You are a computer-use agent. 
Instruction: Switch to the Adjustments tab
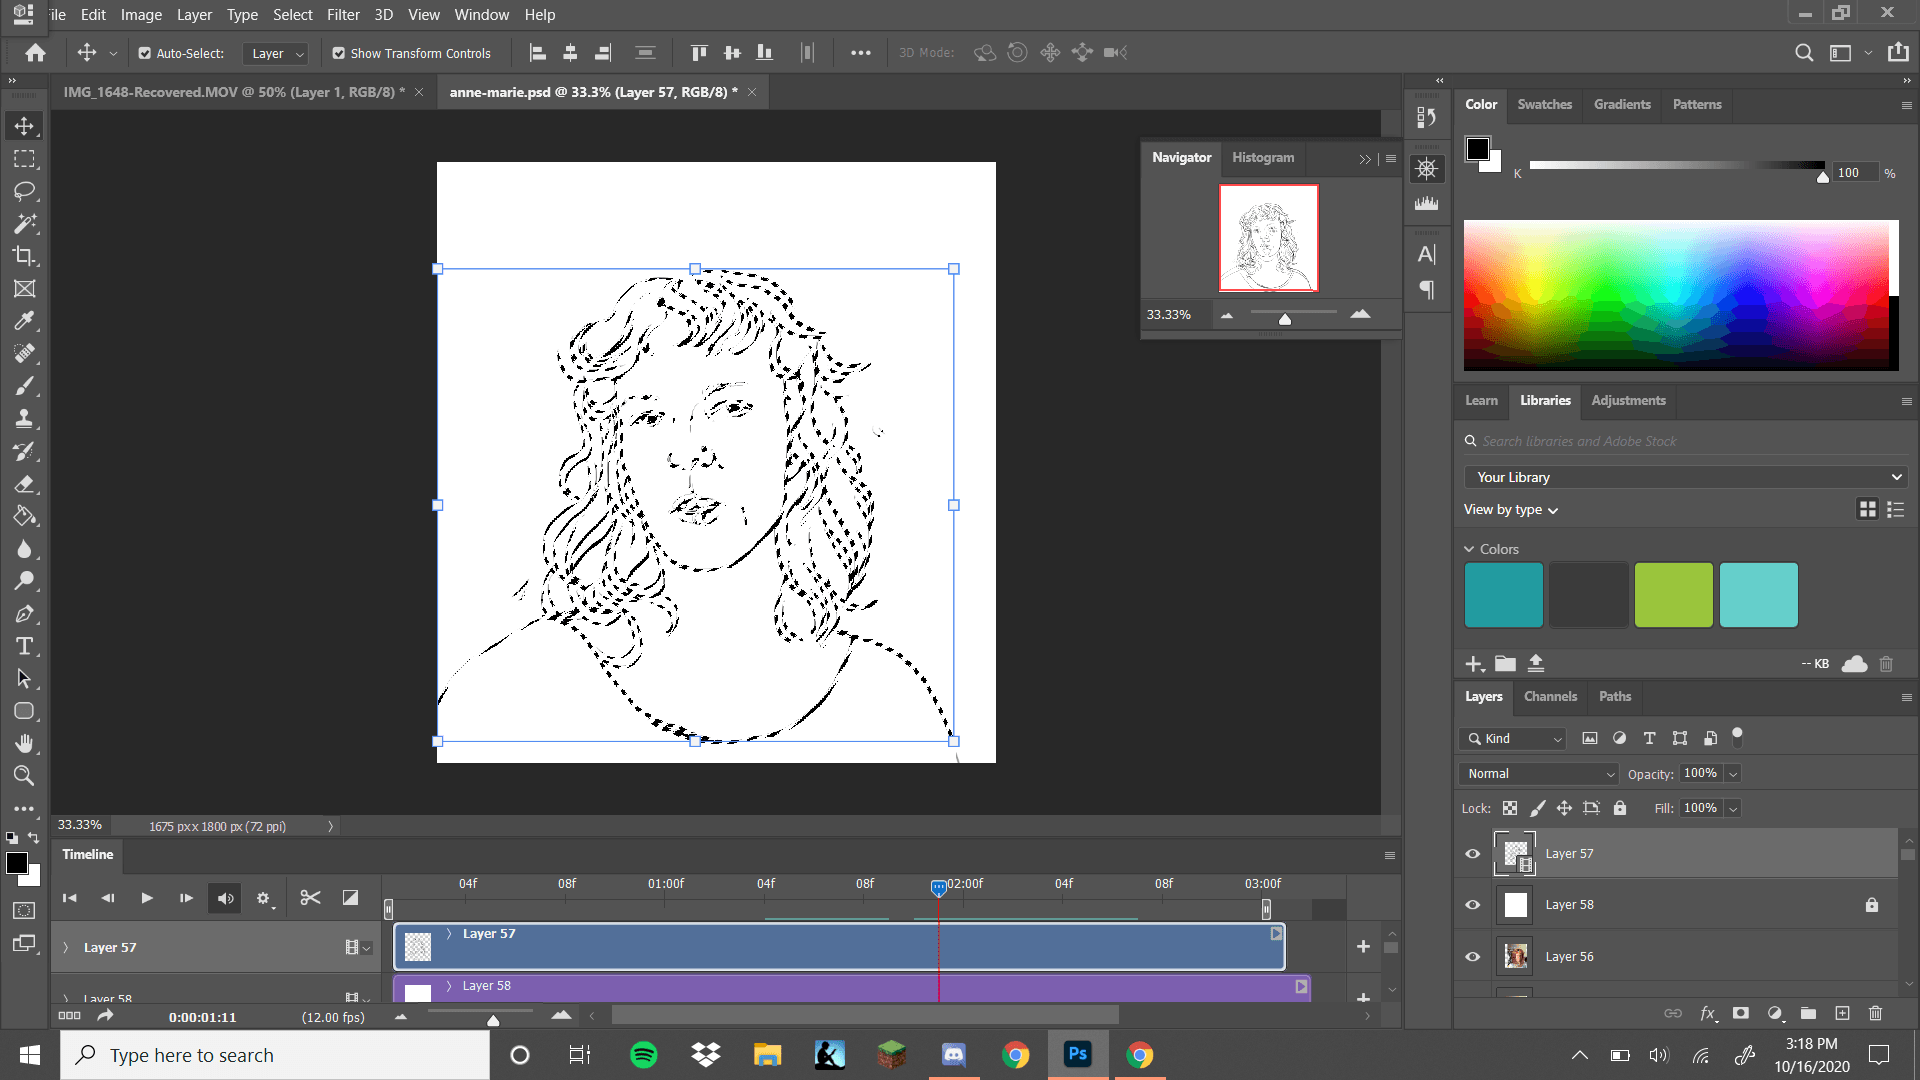click(1628, 400)
